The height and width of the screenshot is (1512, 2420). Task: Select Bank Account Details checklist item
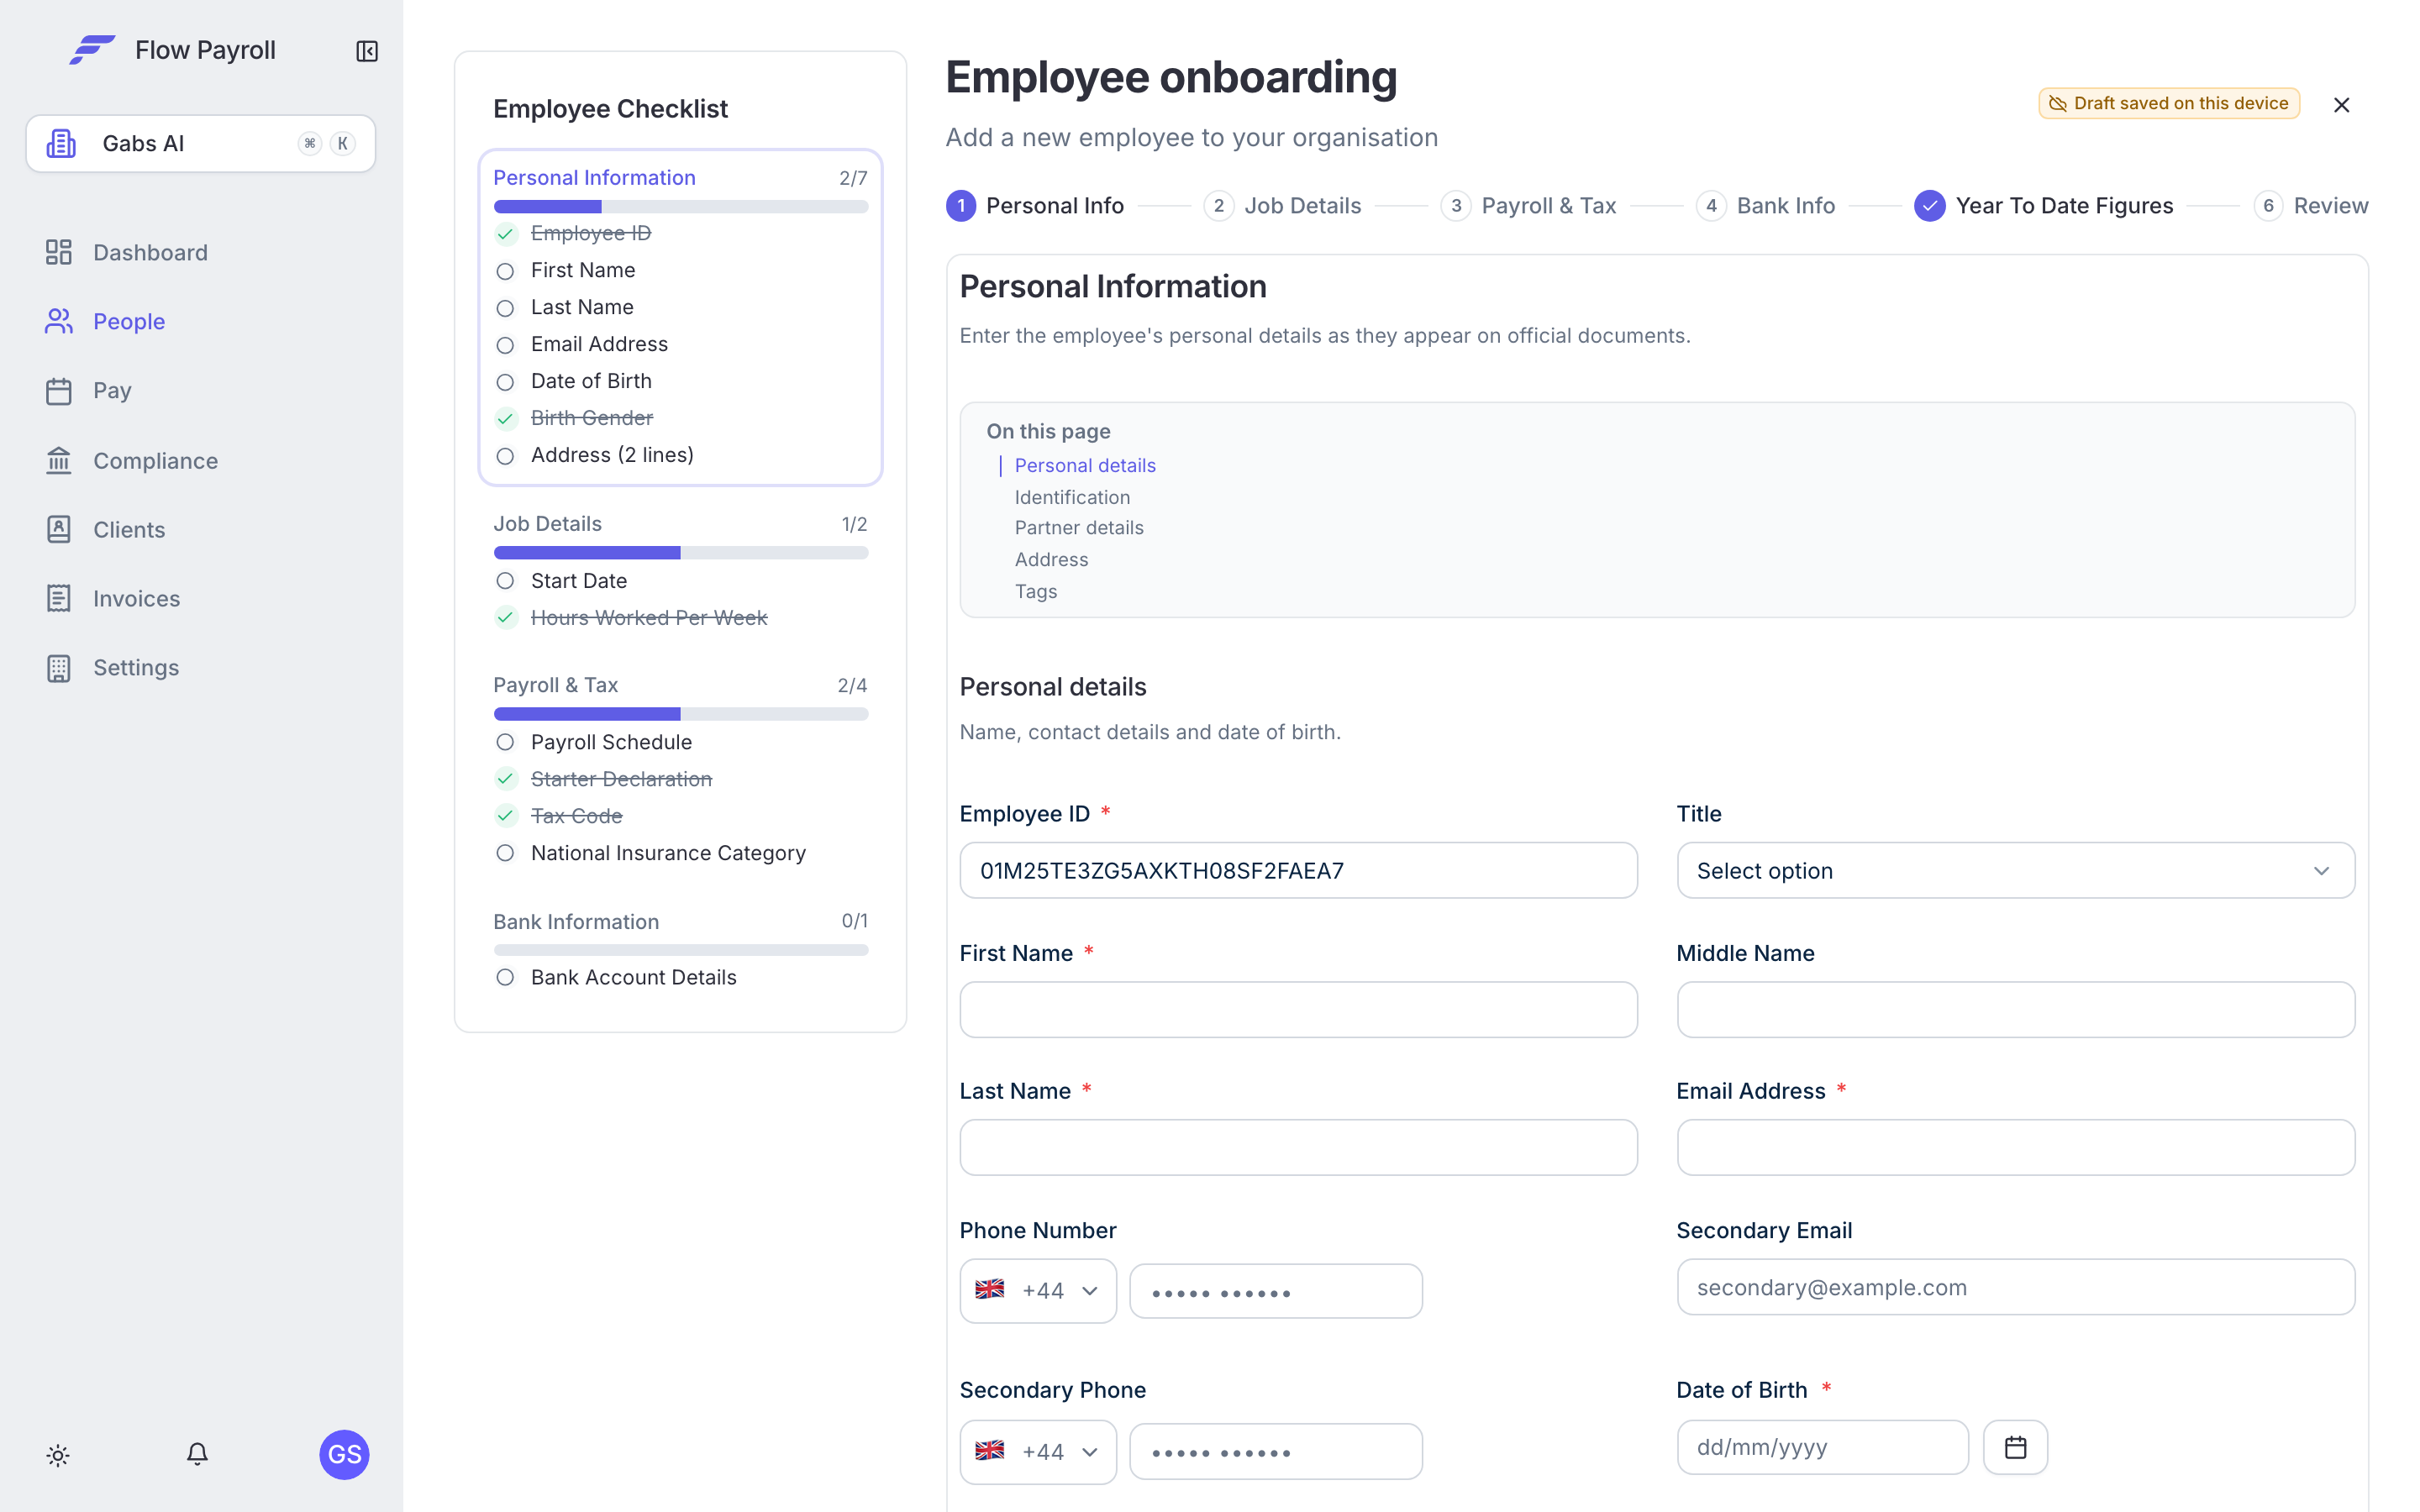point(616,977)
